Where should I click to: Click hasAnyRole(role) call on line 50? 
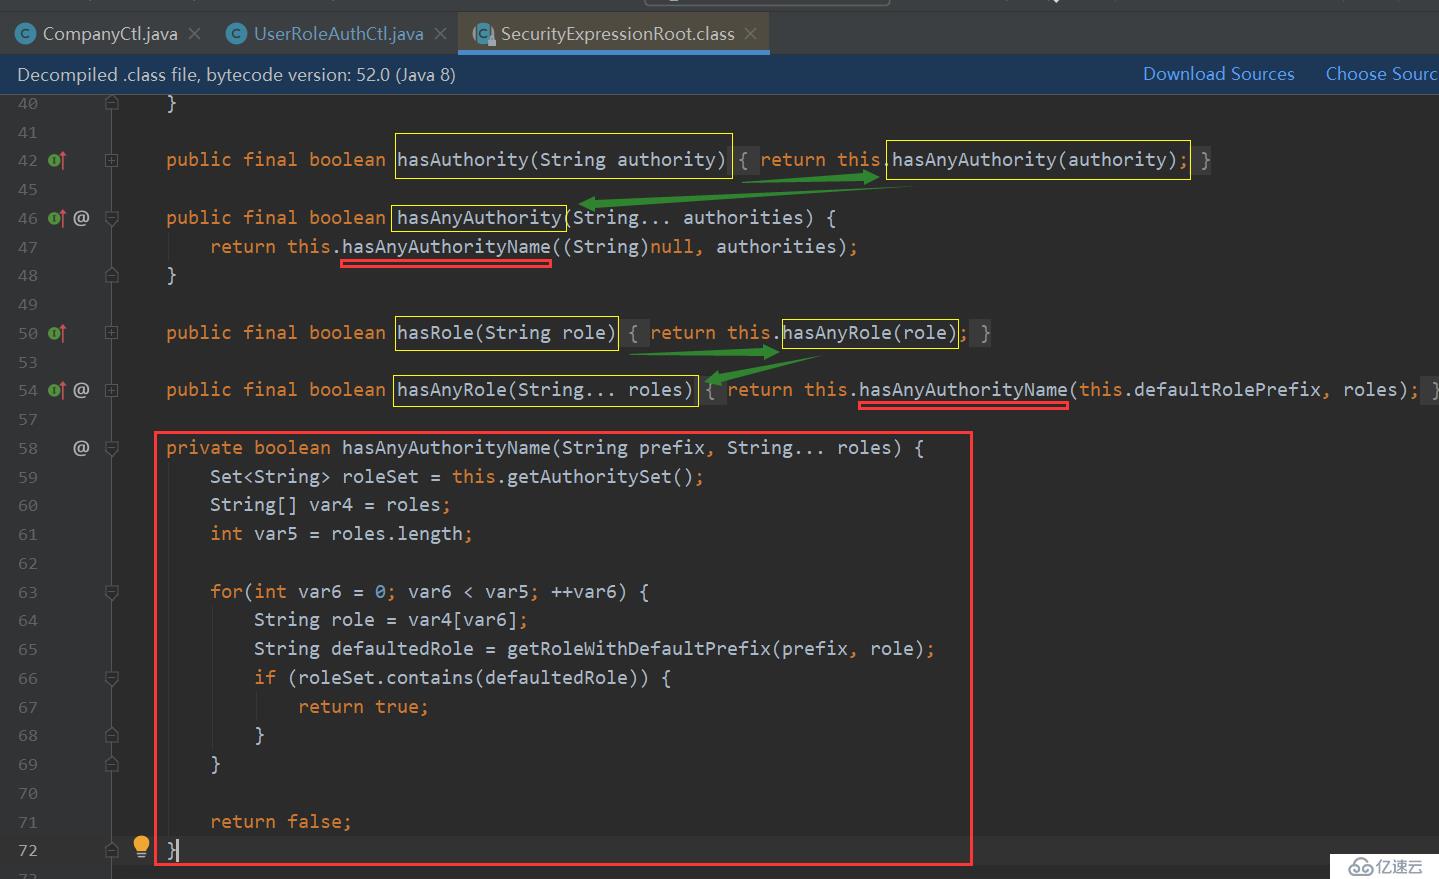click(x=870, y=333)
